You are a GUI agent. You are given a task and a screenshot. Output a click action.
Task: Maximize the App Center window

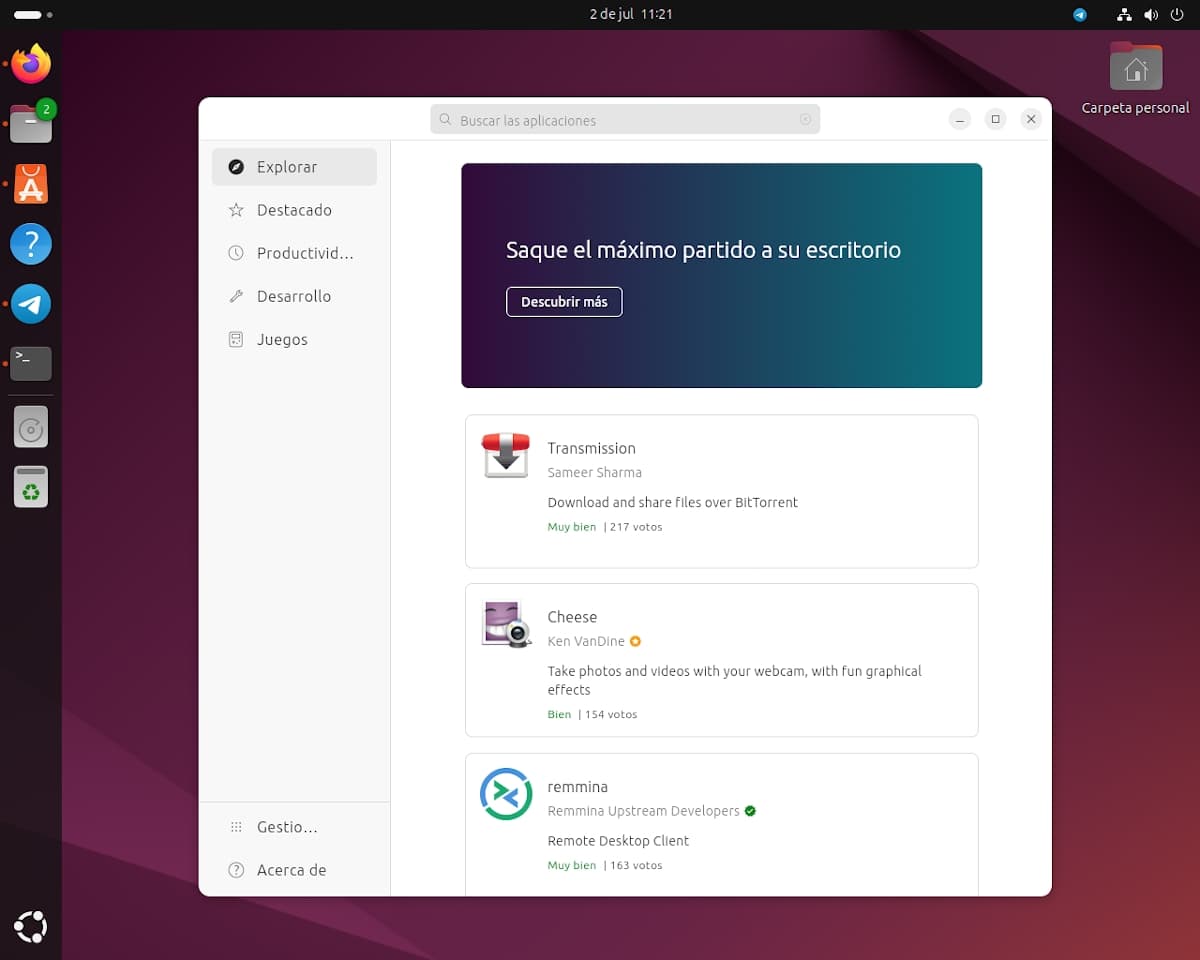point(995,119)
